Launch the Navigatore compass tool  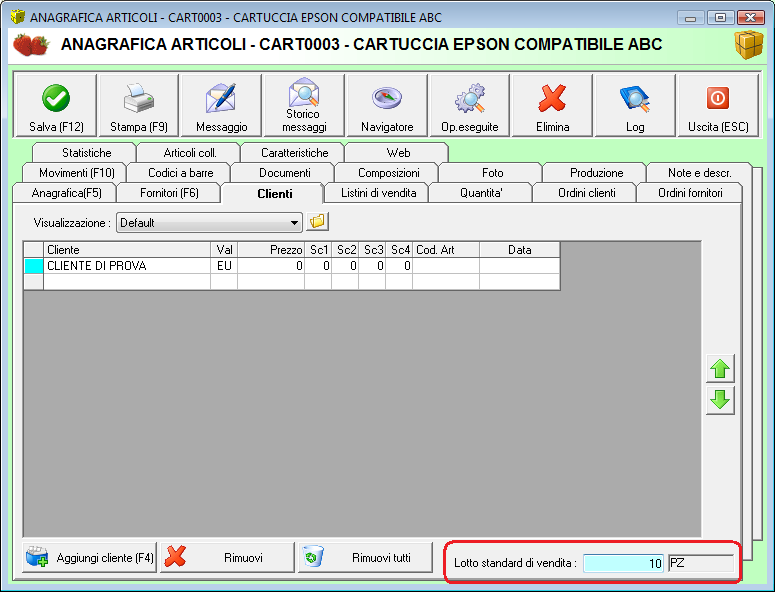click(x=387, y=105)
